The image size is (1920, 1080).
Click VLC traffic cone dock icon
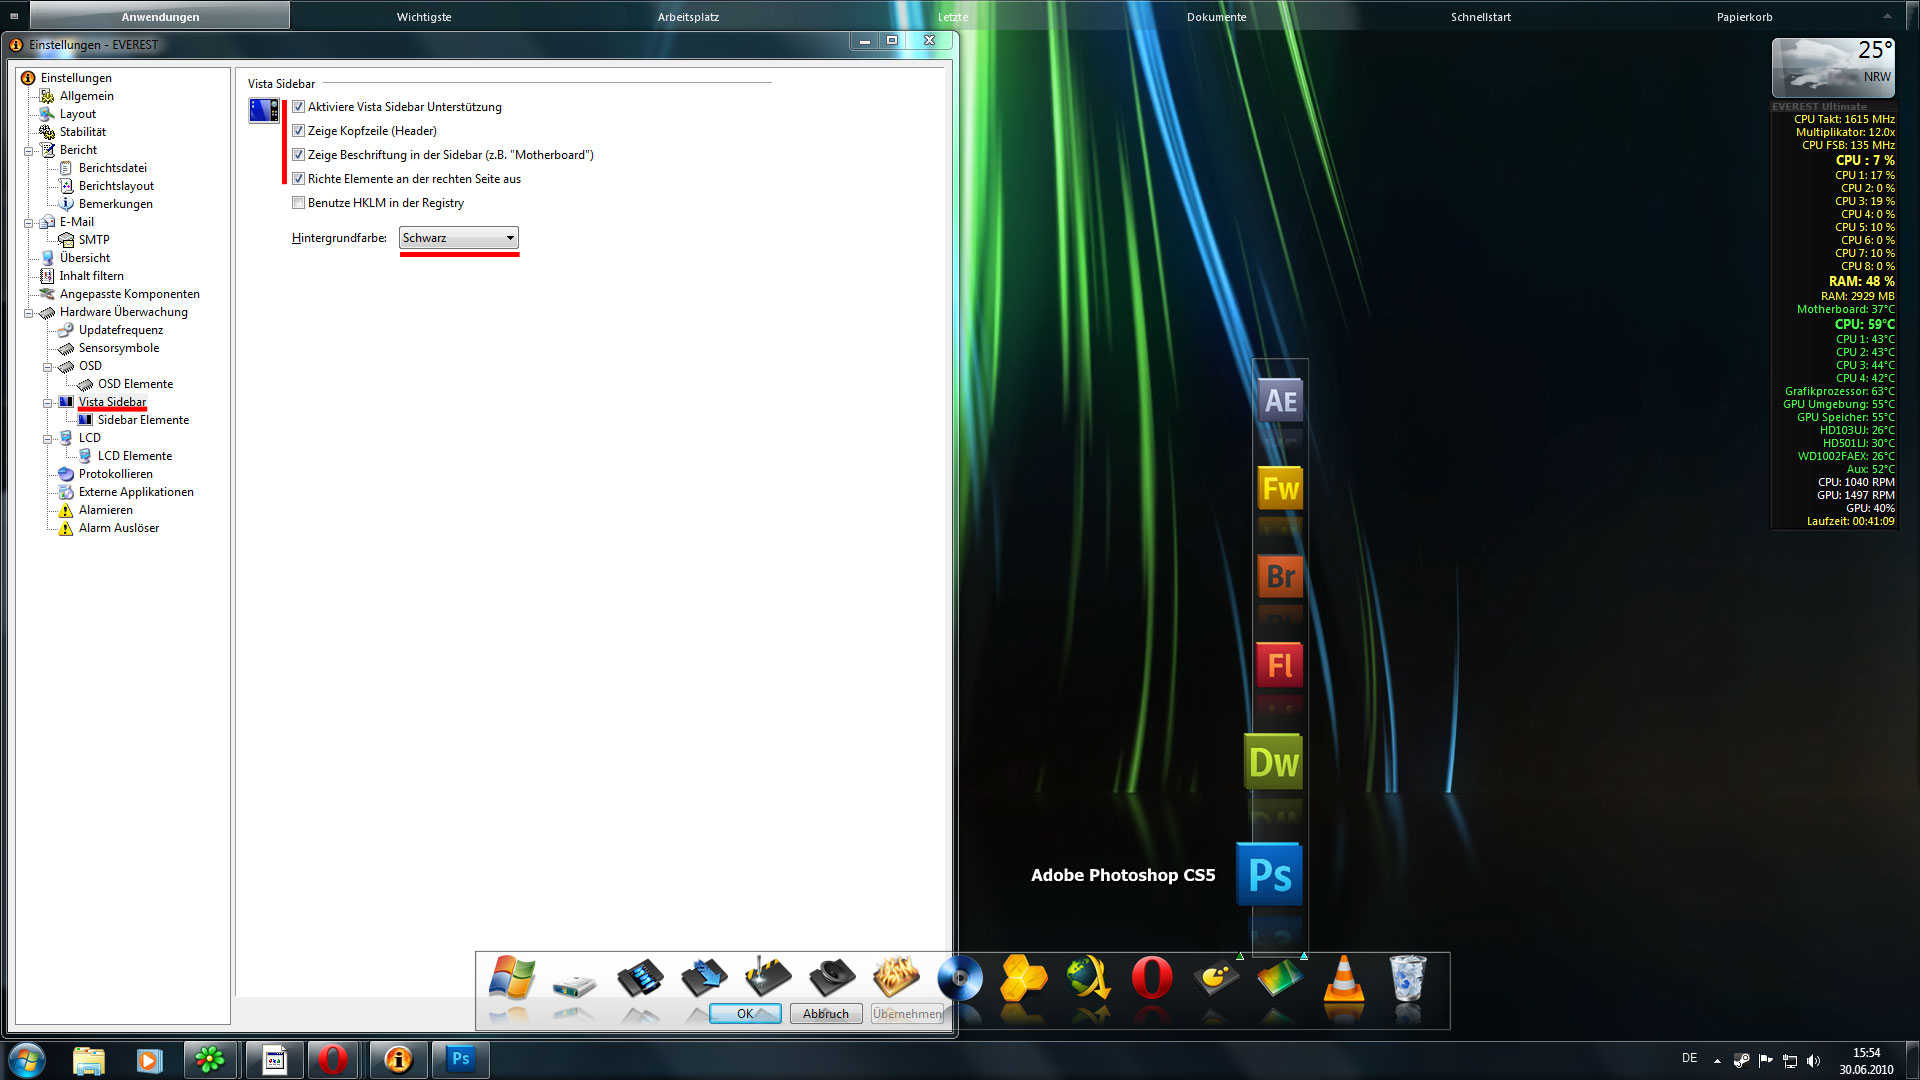click(1343, 978)
